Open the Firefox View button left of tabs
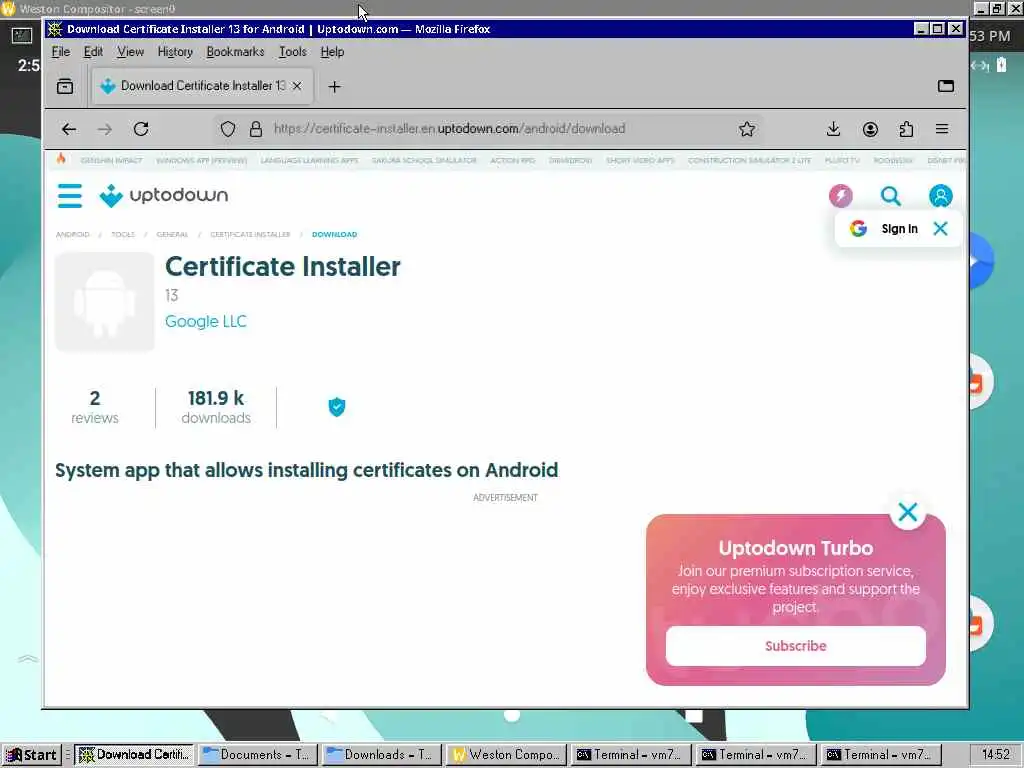Image resolution: width=1024 pixels, height=768 pixels. coord(65,86)
